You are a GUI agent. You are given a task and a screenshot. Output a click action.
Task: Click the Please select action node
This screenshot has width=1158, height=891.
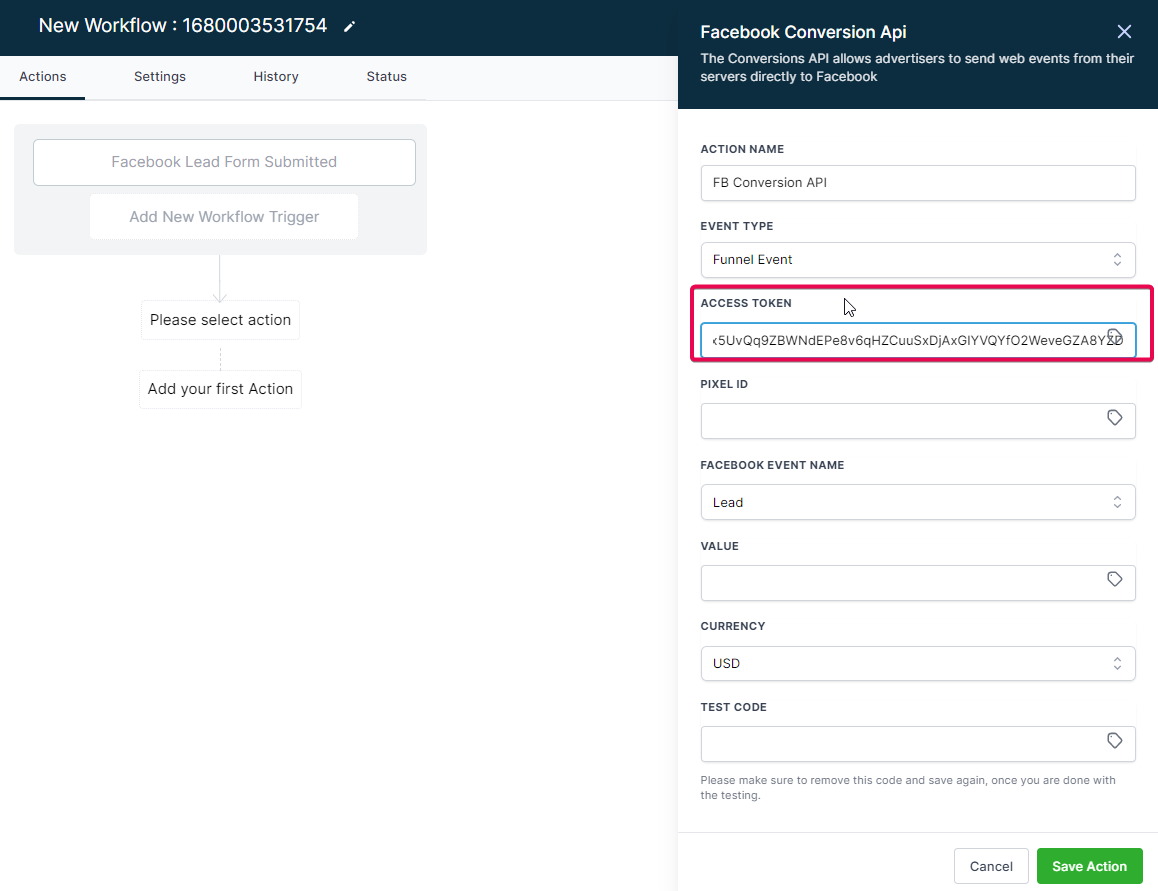coord(220,320)
